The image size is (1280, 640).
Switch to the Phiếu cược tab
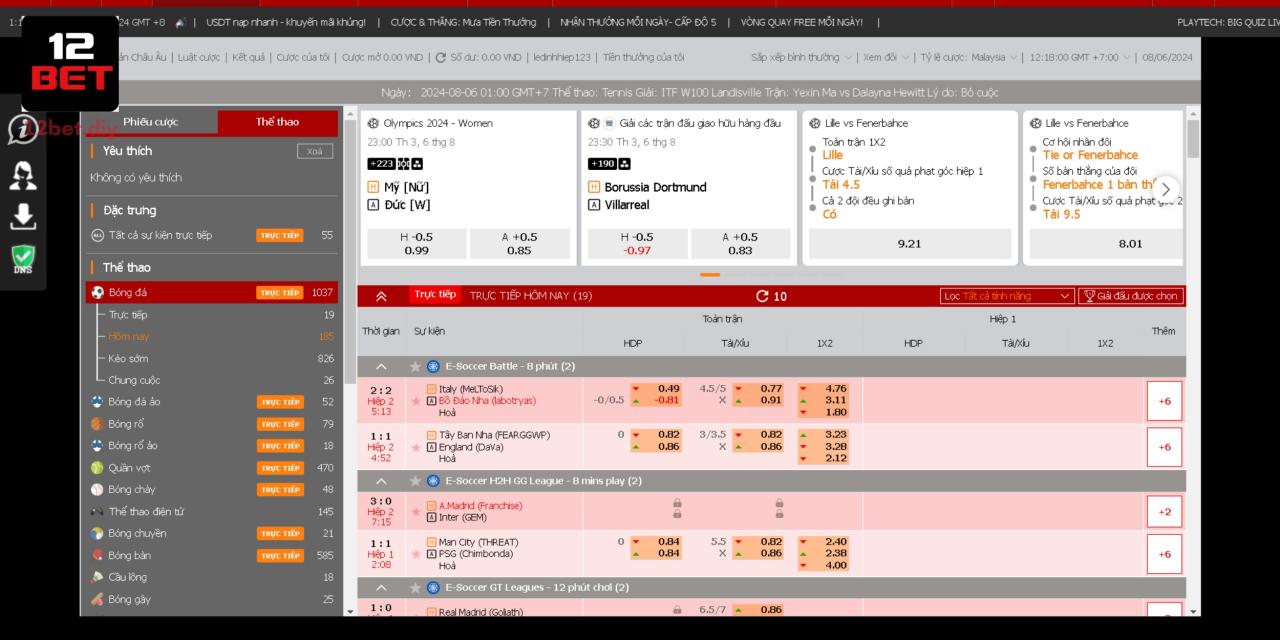click(150, 122)
